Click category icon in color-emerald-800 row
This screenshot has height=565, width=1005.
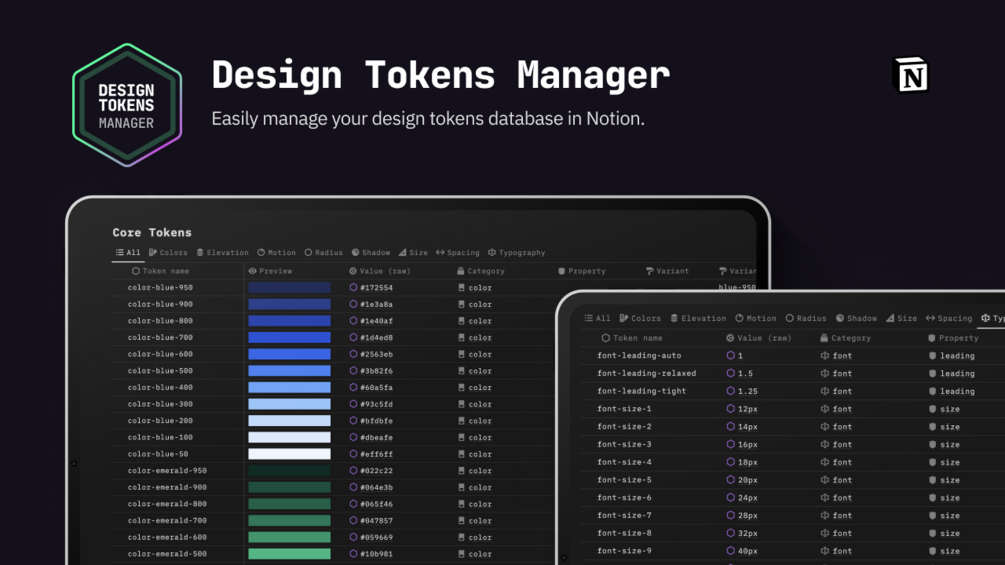coord(461,504)
